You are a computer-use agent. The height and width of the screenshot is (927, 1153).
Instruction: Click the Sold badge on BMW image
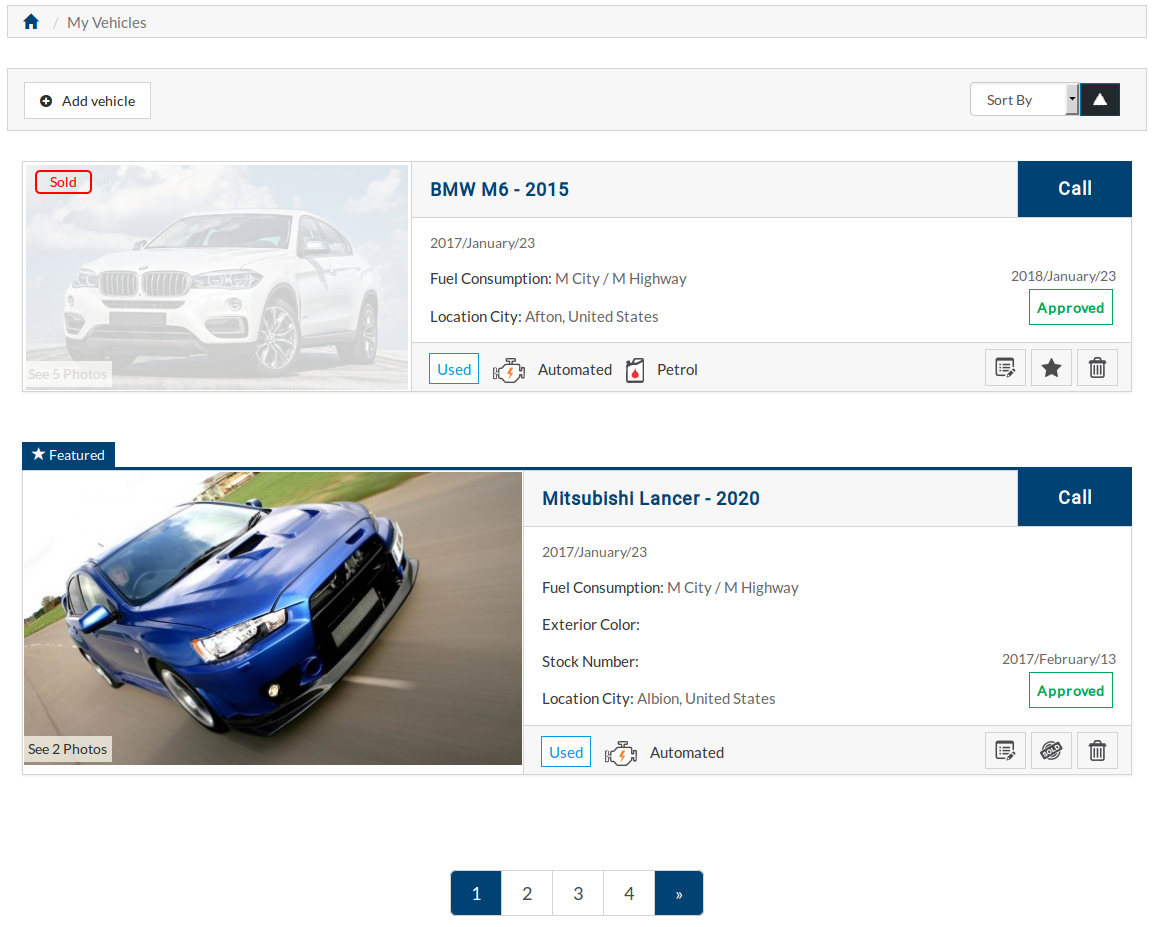click(x=63, y=182)
